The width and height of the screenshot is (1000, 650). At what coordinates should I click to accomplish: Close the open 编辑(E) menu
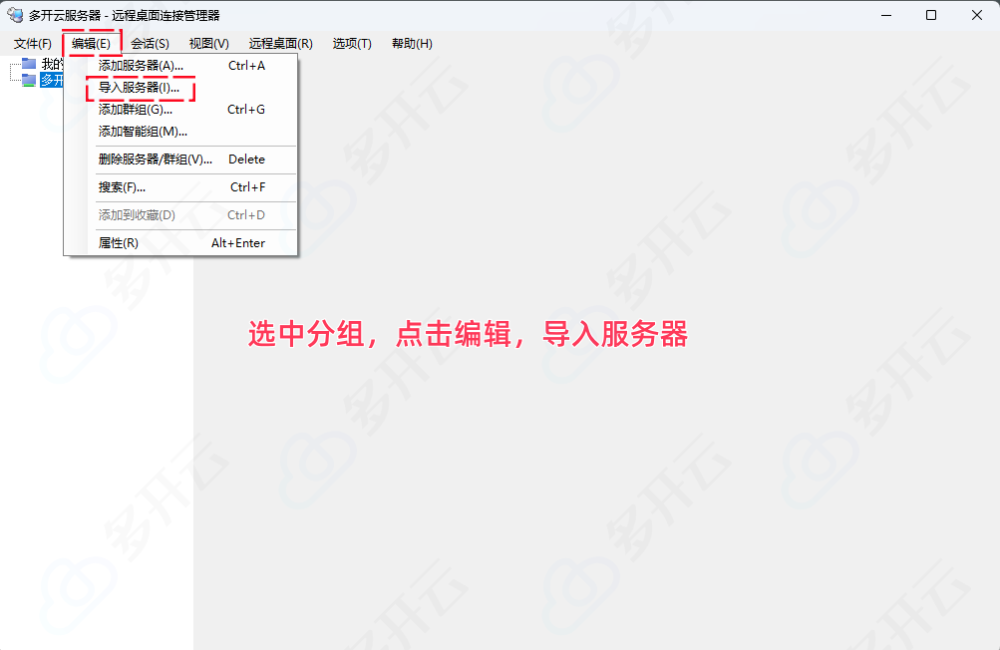click(91, 44)
